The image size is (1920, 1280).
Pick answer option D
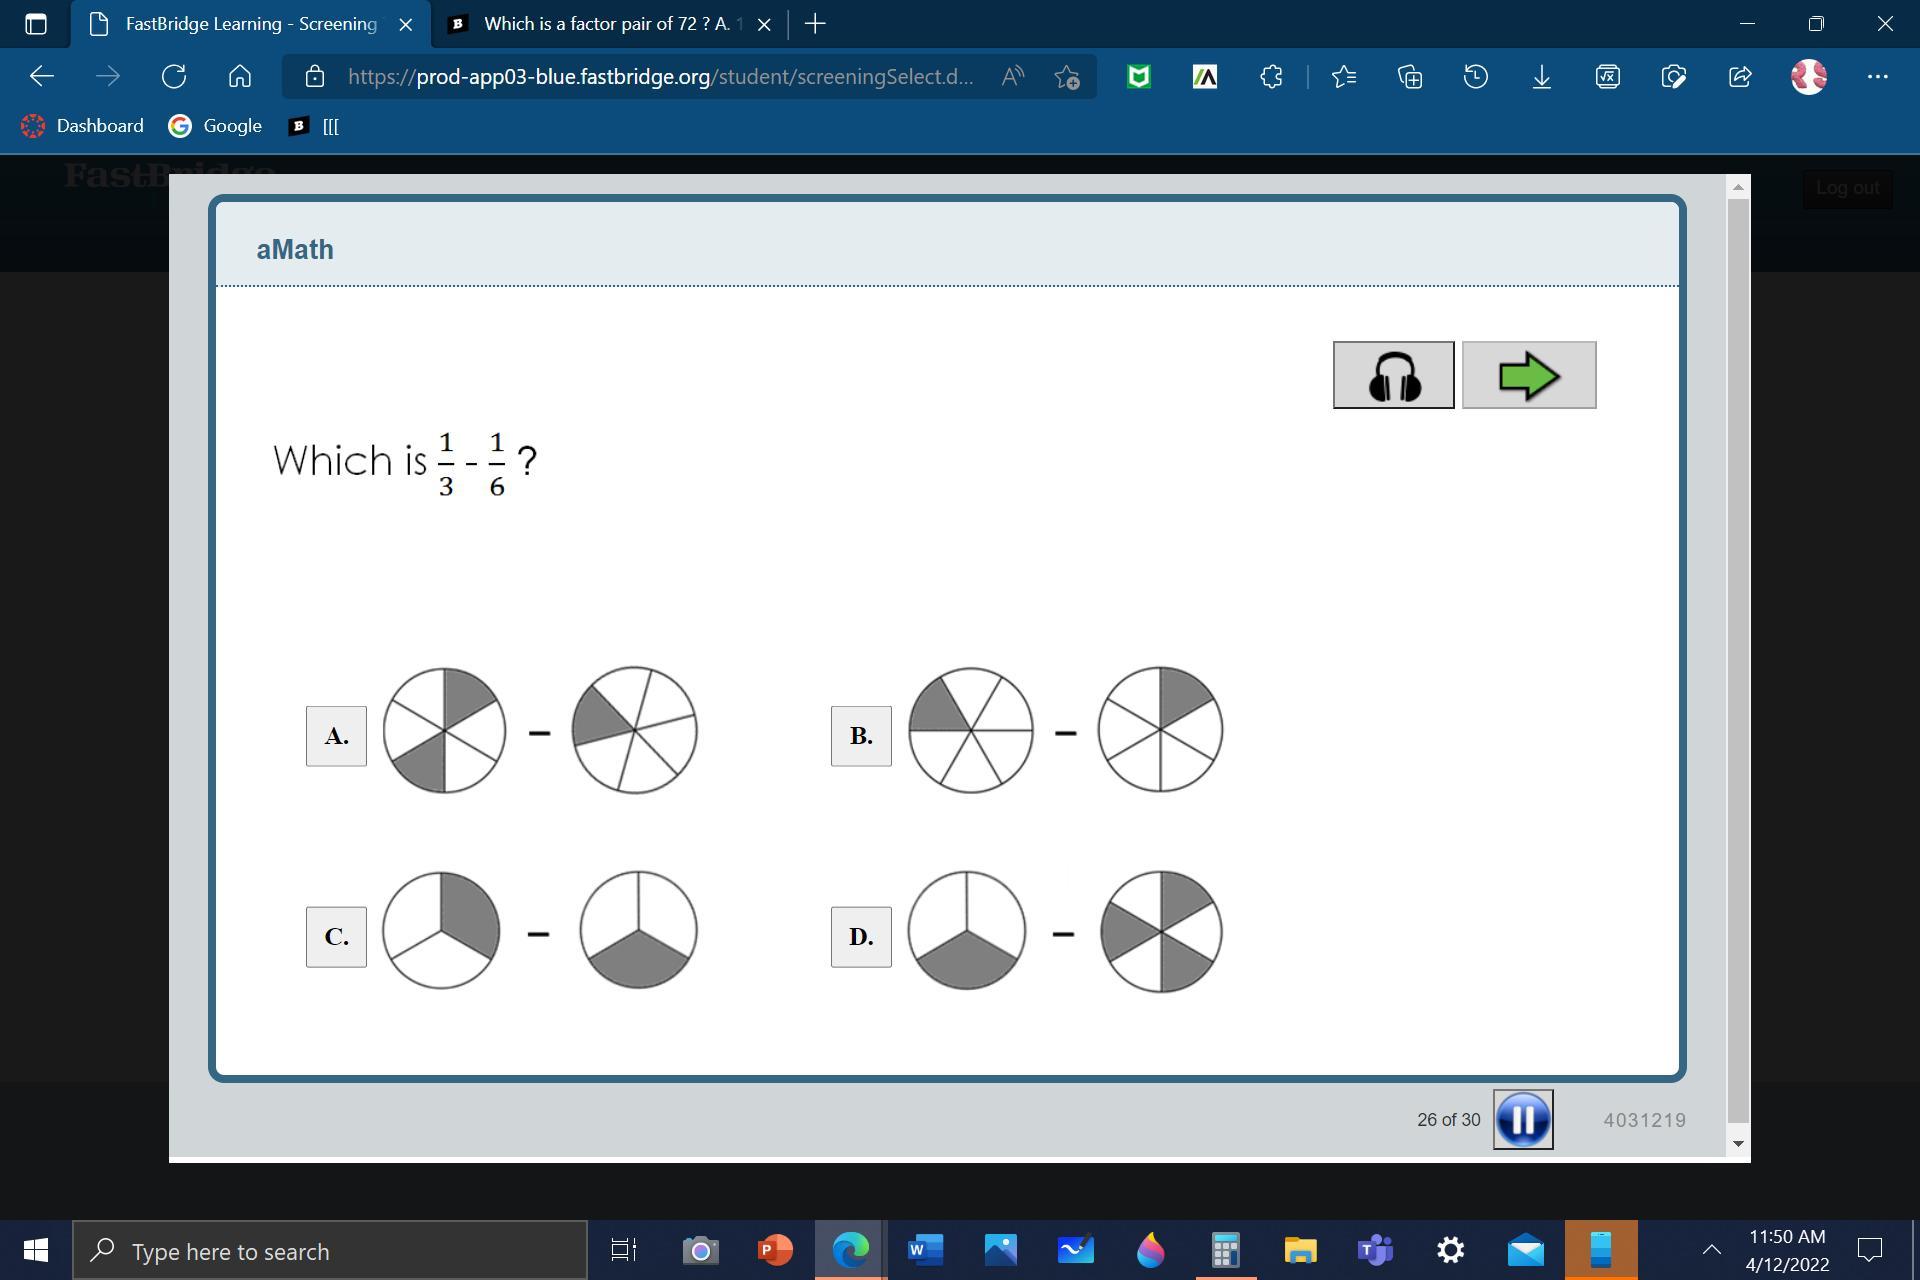click(x=861, y=937)
